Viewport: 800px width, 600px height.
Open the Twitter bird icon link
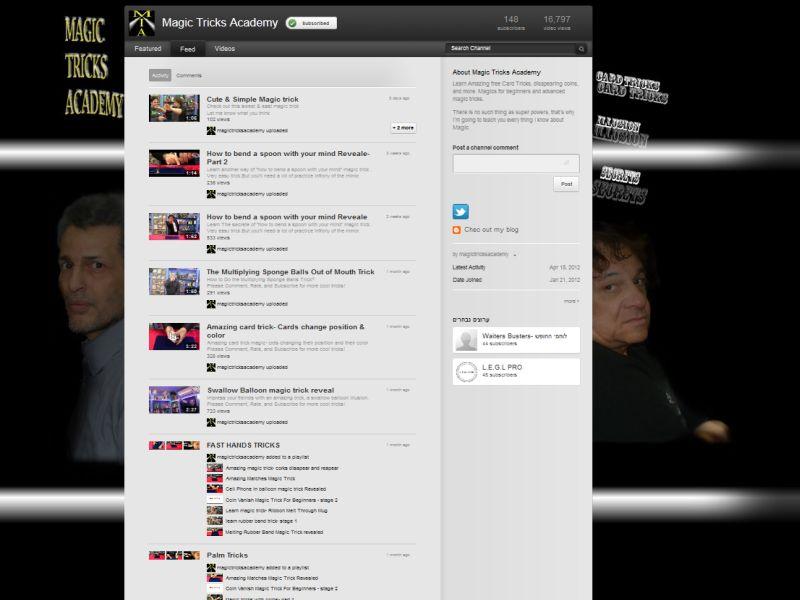(460, 211)
